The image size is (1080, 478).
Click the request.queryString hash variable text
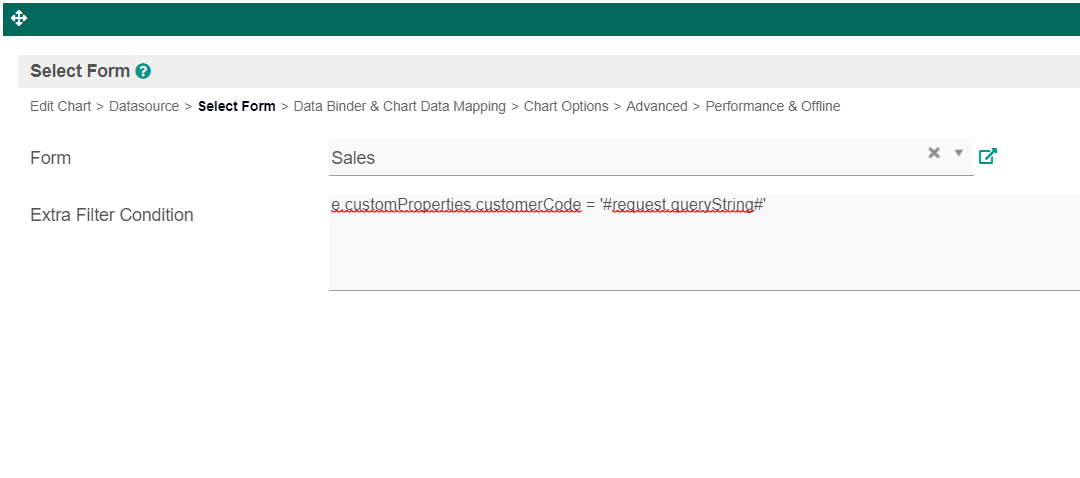pyautogui.click(x=683, y=204)
